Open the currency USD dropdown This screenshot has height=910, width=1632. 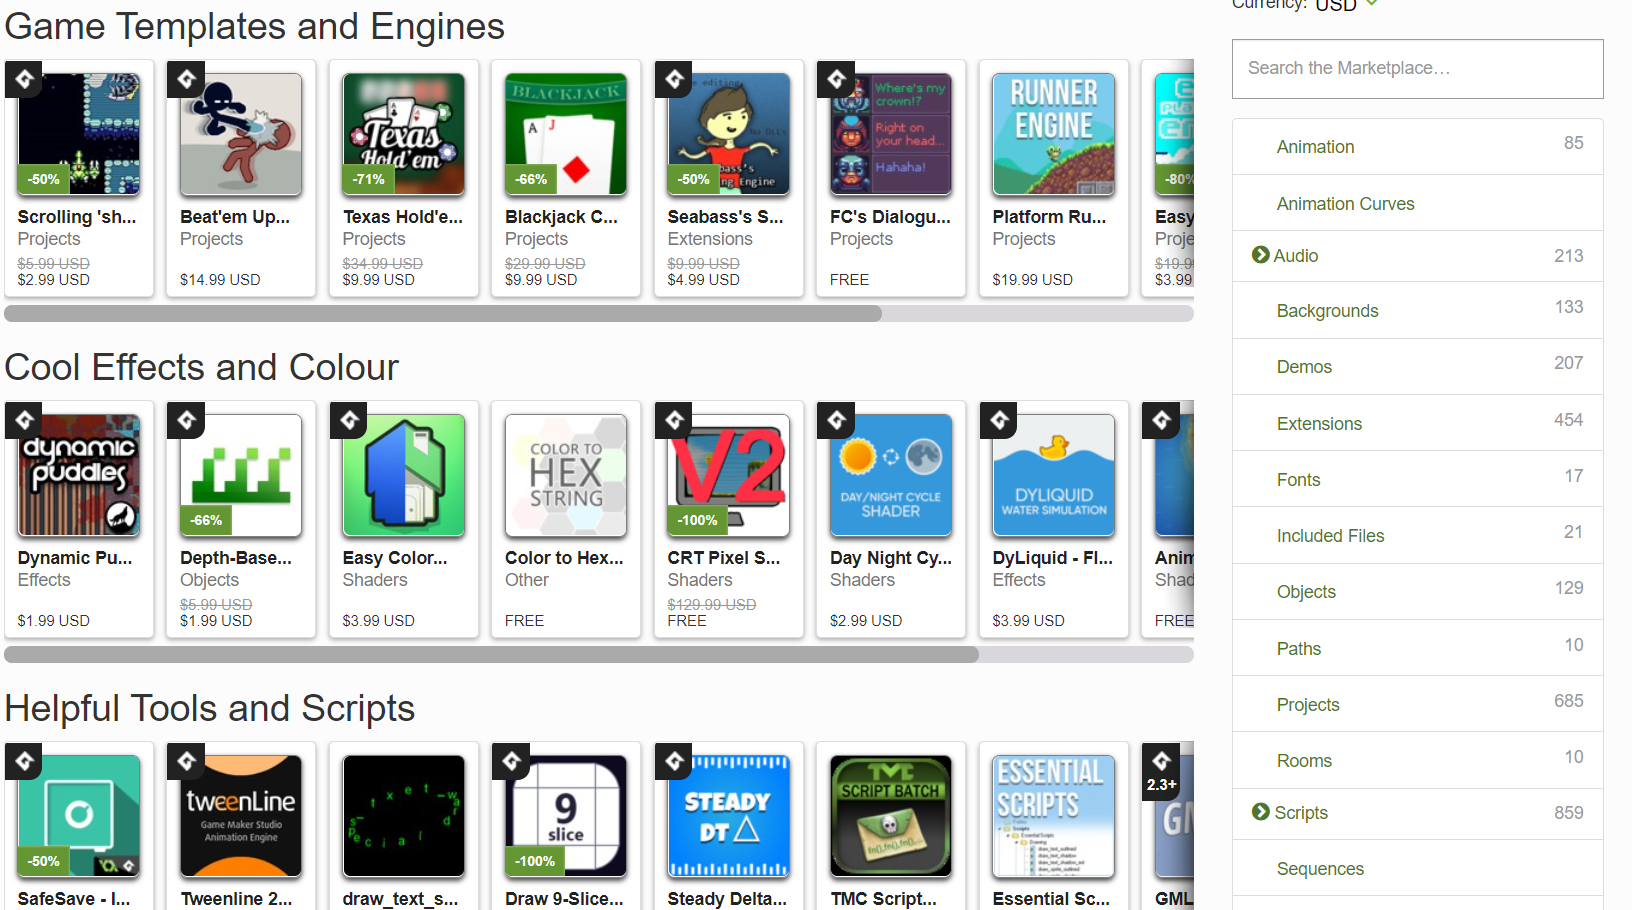[x=1346, y=5]
